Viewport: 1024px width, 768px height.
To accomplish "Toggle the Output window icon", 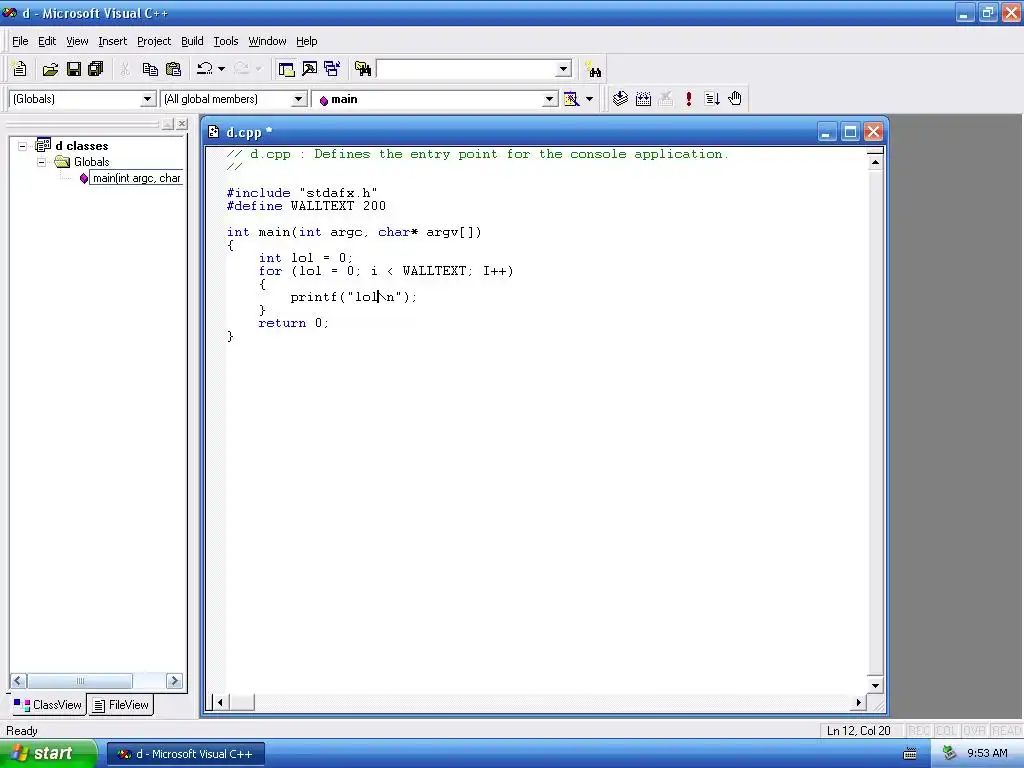I will (309, 69).
